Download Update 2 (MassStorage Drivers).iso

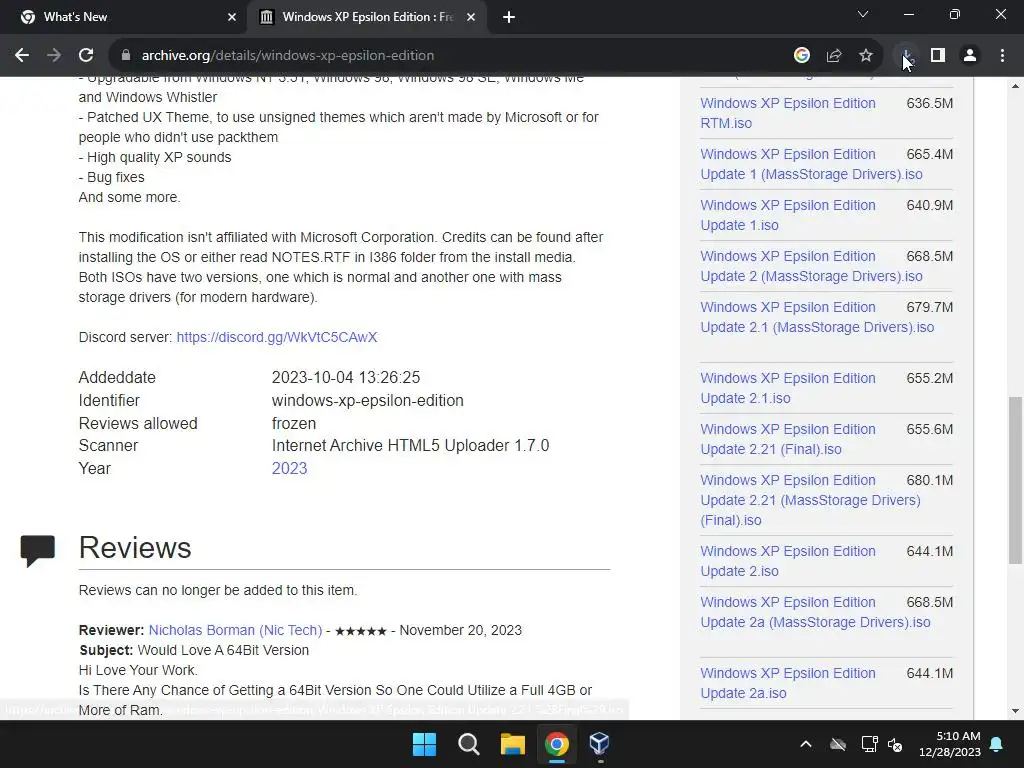811,266
